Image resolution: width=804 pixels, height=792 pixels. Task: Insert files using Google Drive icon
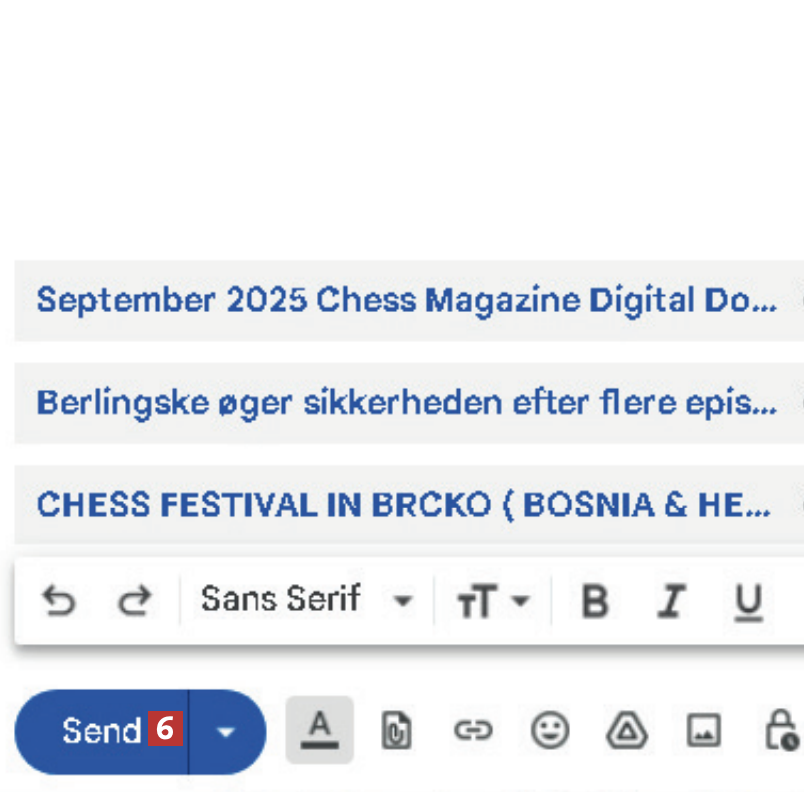point(627,732)
